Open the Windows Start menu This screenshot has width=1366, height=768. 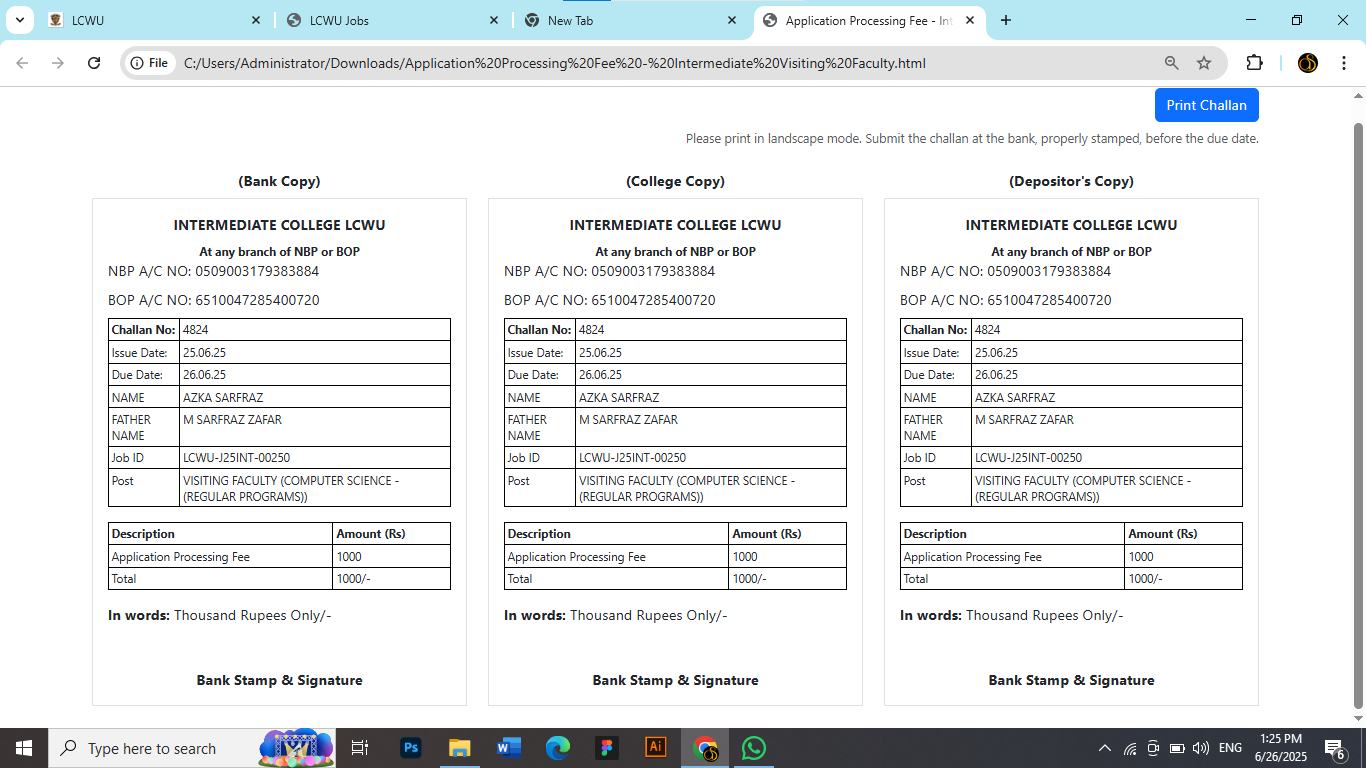(24, 748)
